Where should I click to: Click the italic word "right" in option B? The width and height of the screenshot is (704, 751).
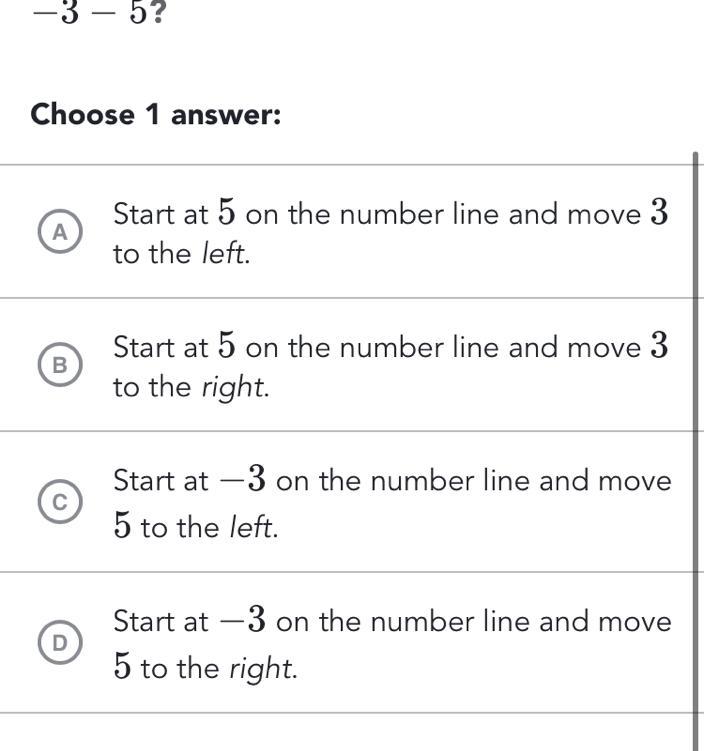point(234,388)
